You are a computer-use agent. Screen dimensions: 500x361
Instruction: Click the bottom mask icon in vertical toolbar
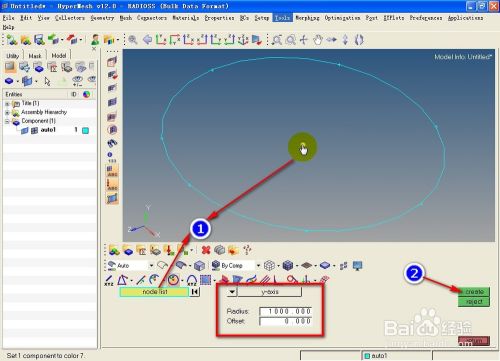[x=112, y=199]
